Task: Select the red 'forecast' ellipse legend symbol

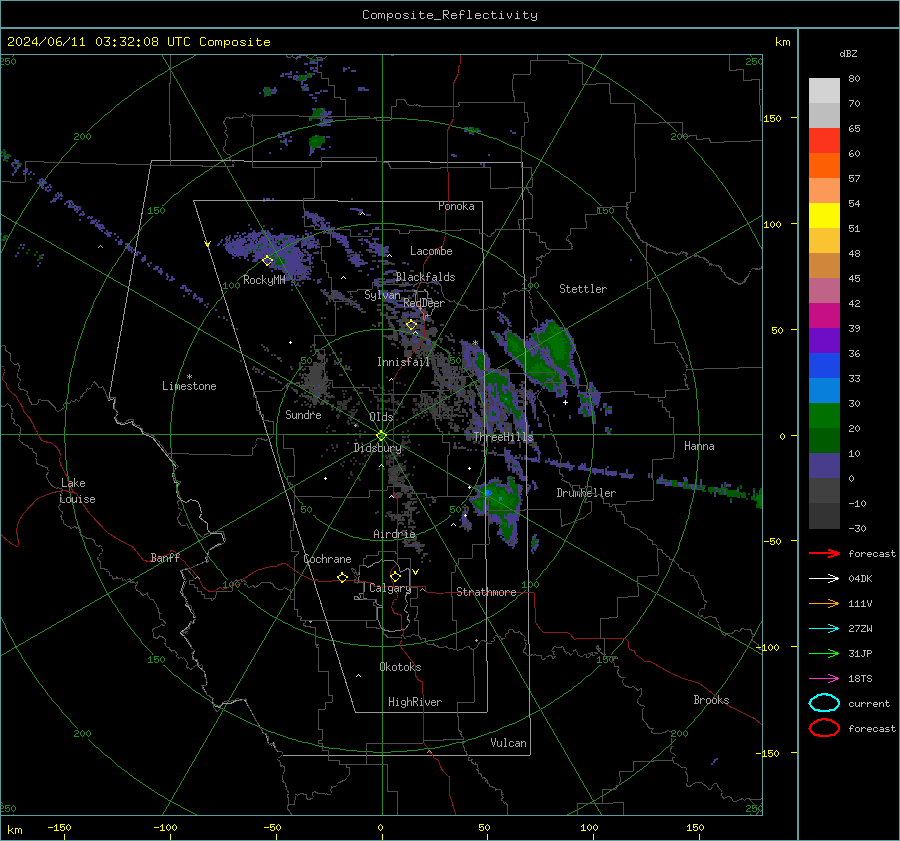Action: pyautogui.click(x=824, y=728)
